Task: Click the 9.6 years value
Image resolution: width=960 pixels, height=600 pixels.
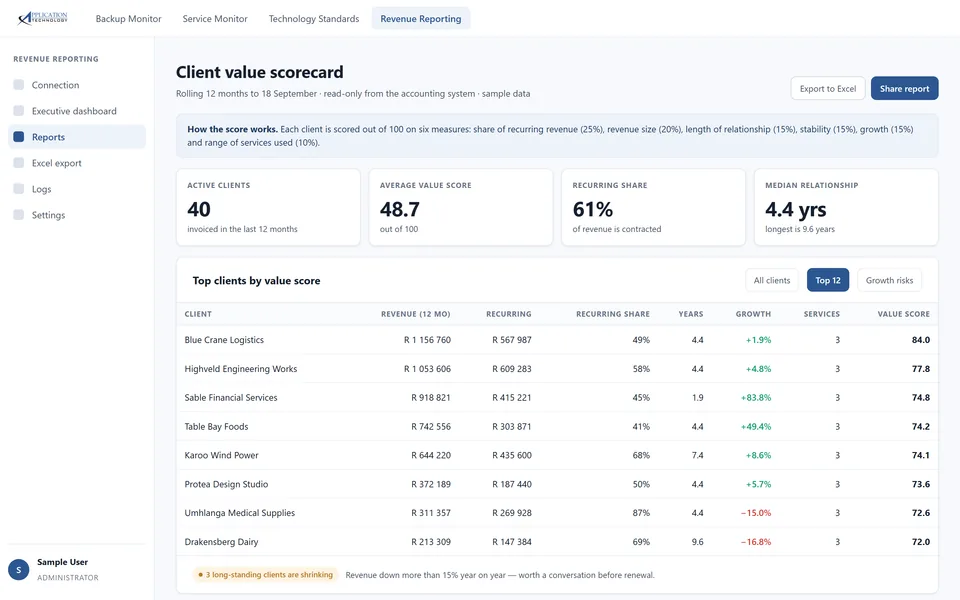Action: coord(697,541)
